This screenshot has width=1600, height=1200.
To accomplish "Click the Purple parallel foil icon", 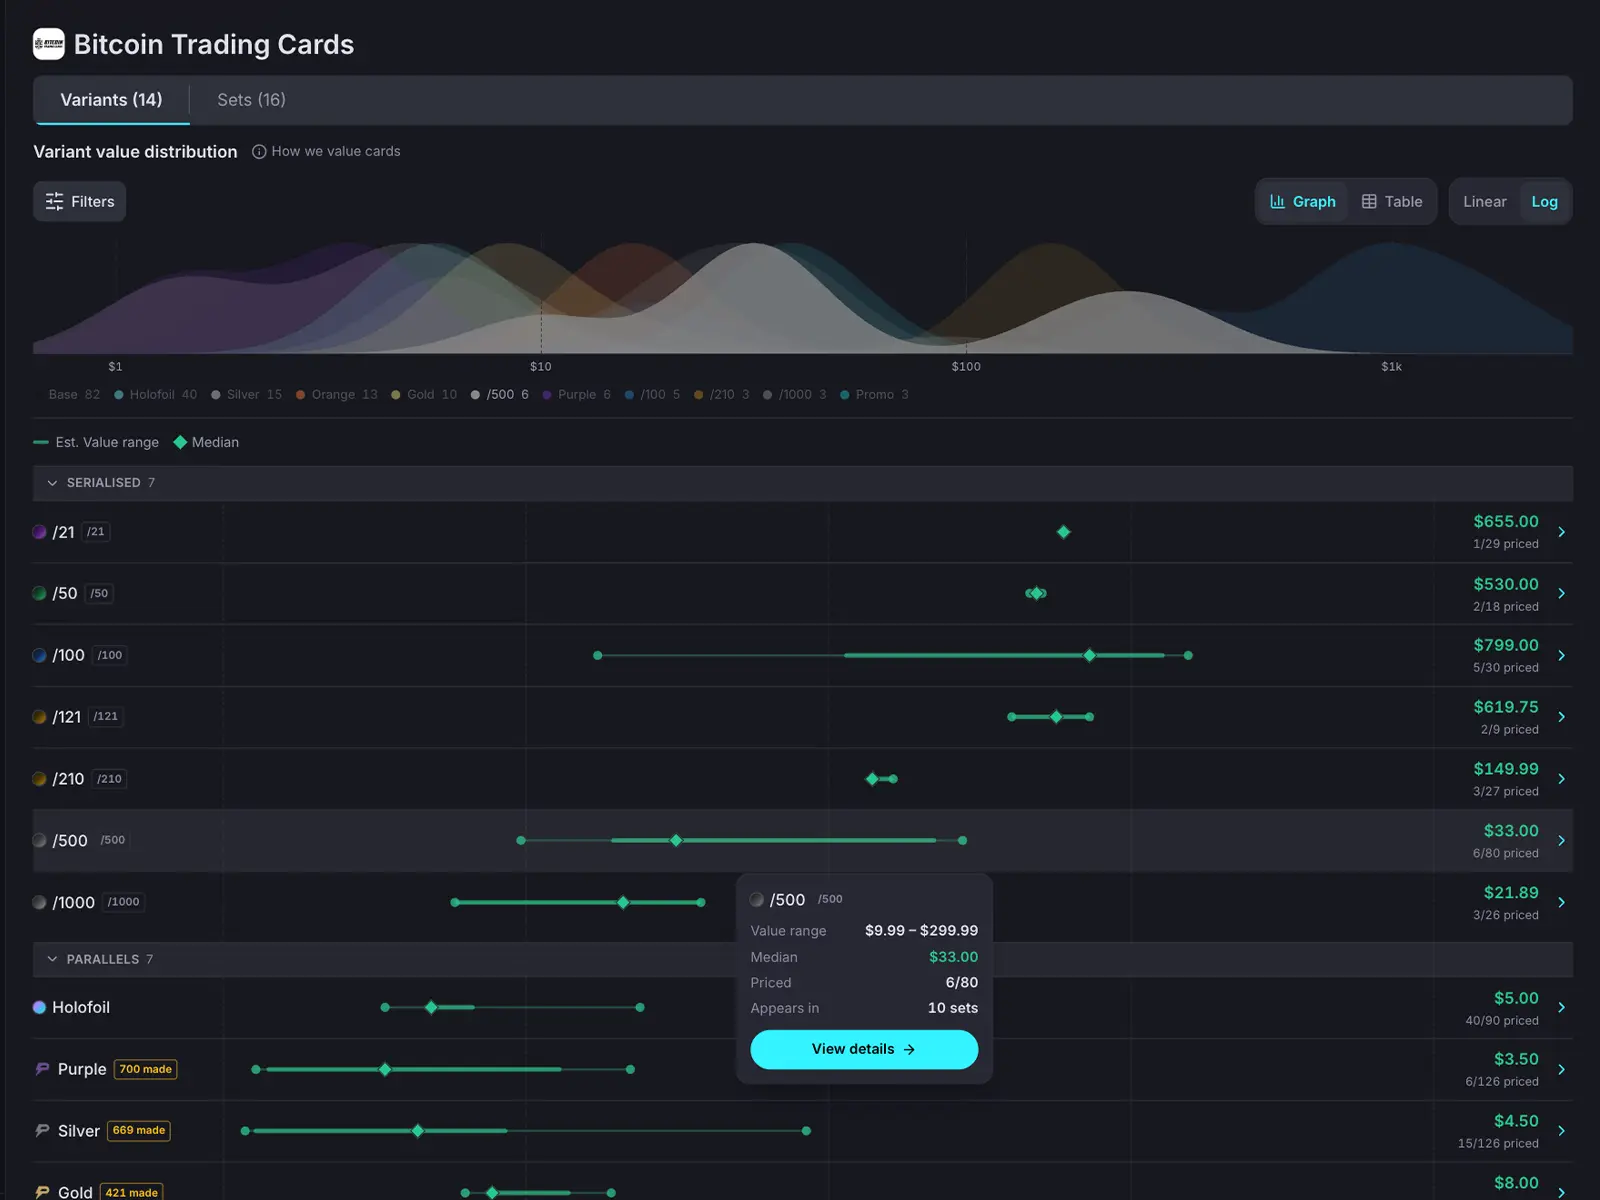I will point(42,1069).
